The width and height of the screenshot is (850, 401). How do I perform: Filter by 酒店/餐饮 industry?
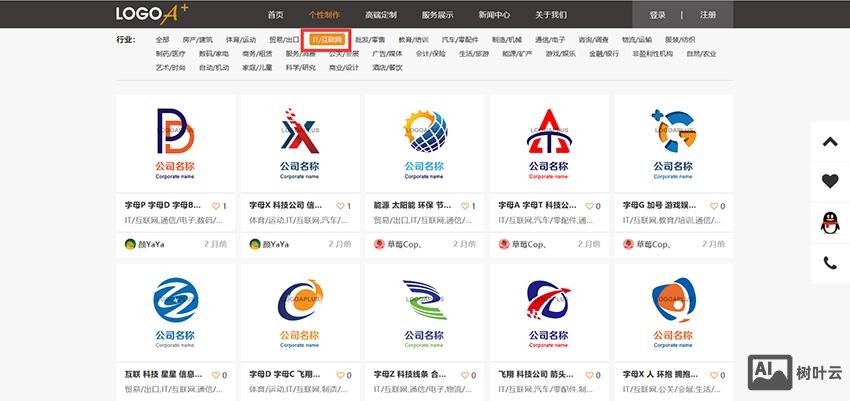click(387, 68)
